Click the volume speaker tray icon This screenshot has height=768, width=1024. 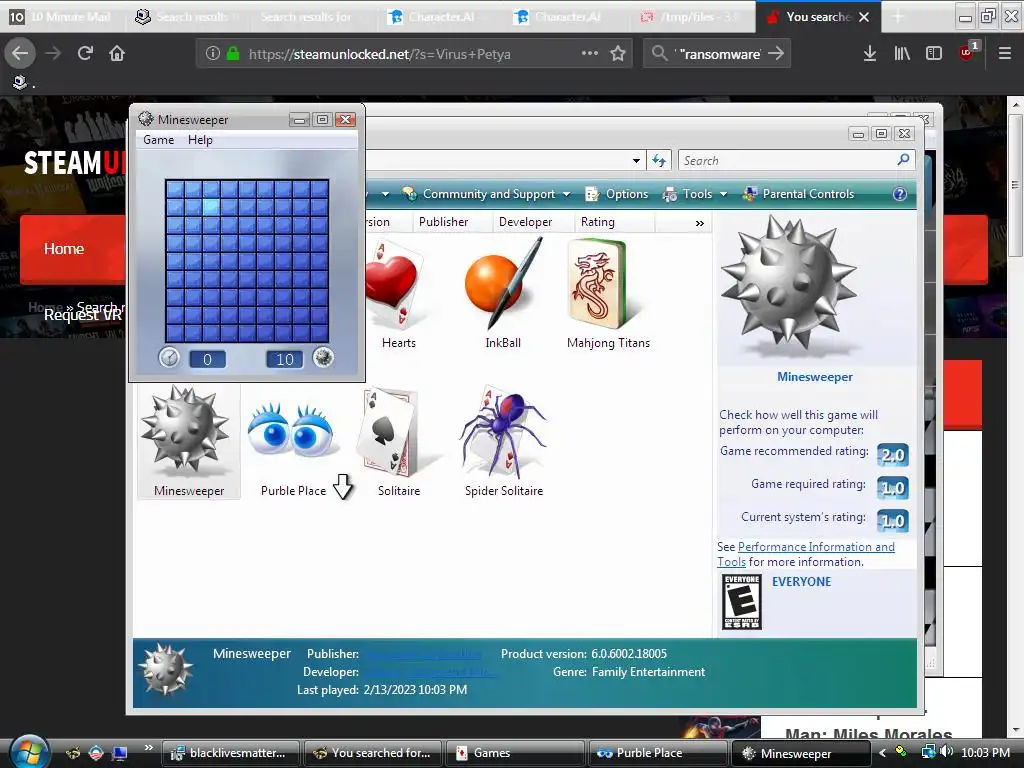(x=947, y=752)
